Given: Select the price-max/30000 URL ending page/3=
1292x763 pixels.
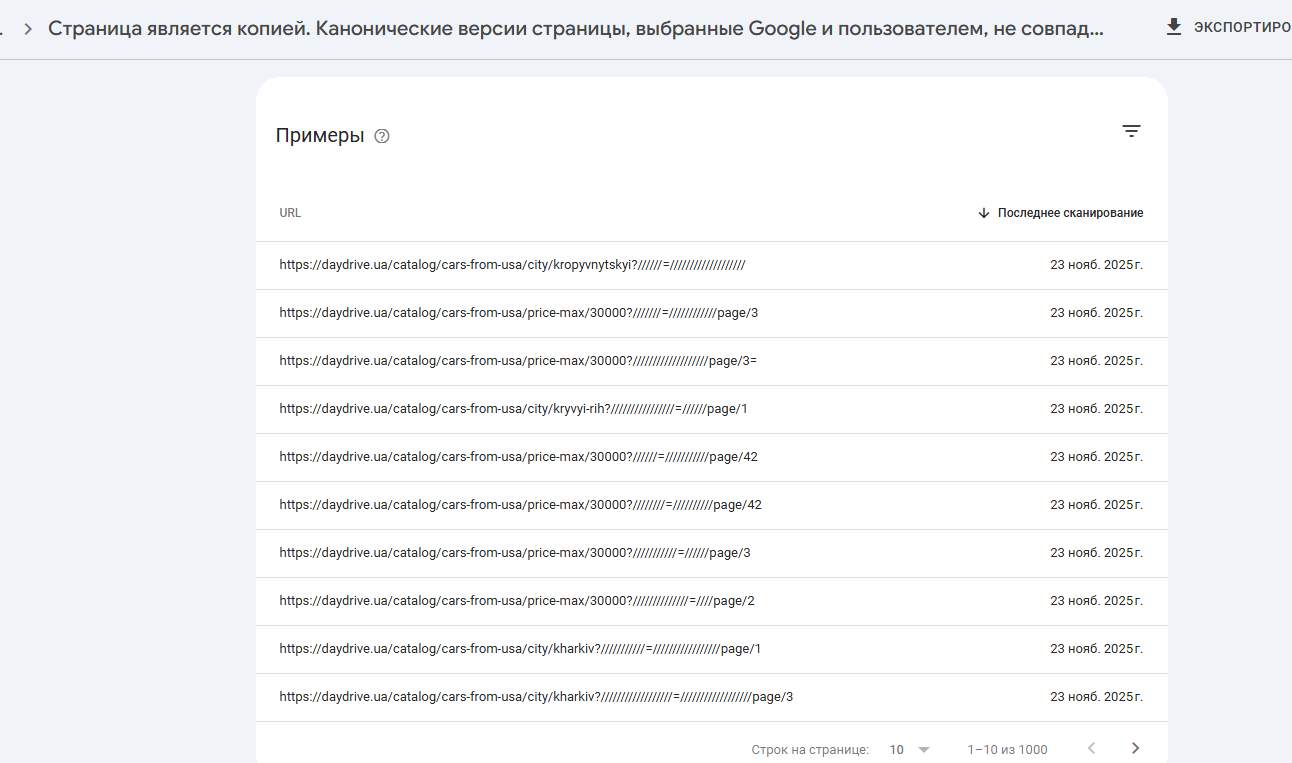Looking at the screenshot, I should [518, 361].
